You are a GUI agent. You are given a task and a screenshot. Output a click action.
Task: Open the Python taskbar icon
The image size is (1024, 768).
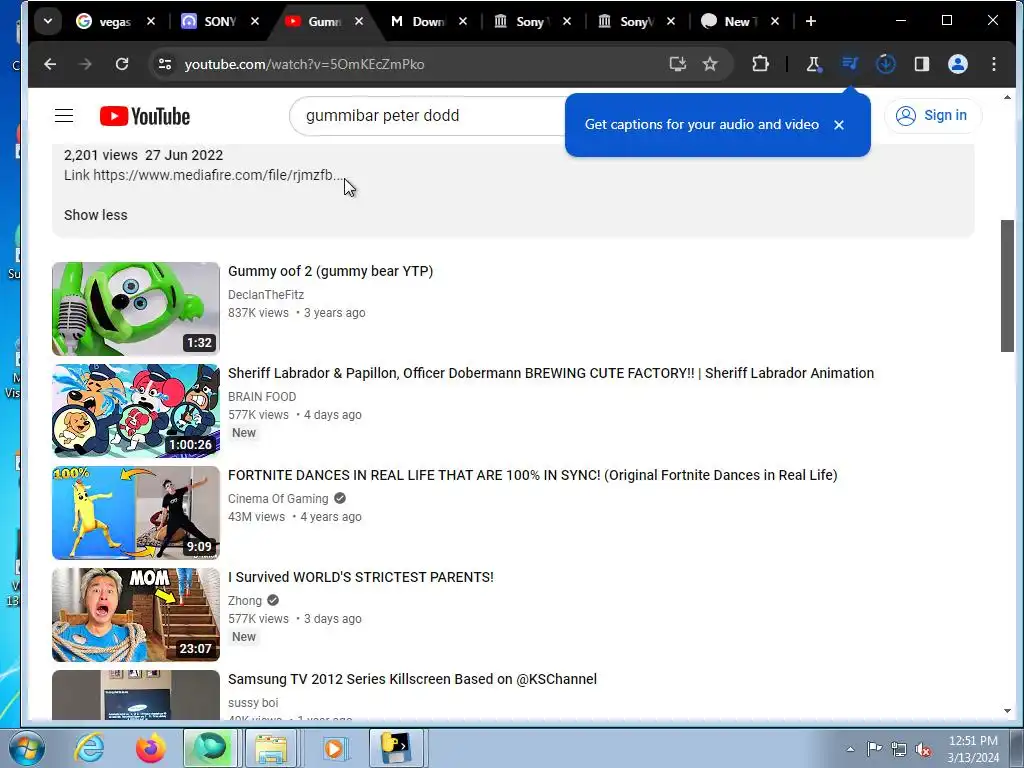pyautogui.click(x=396, y=748)
